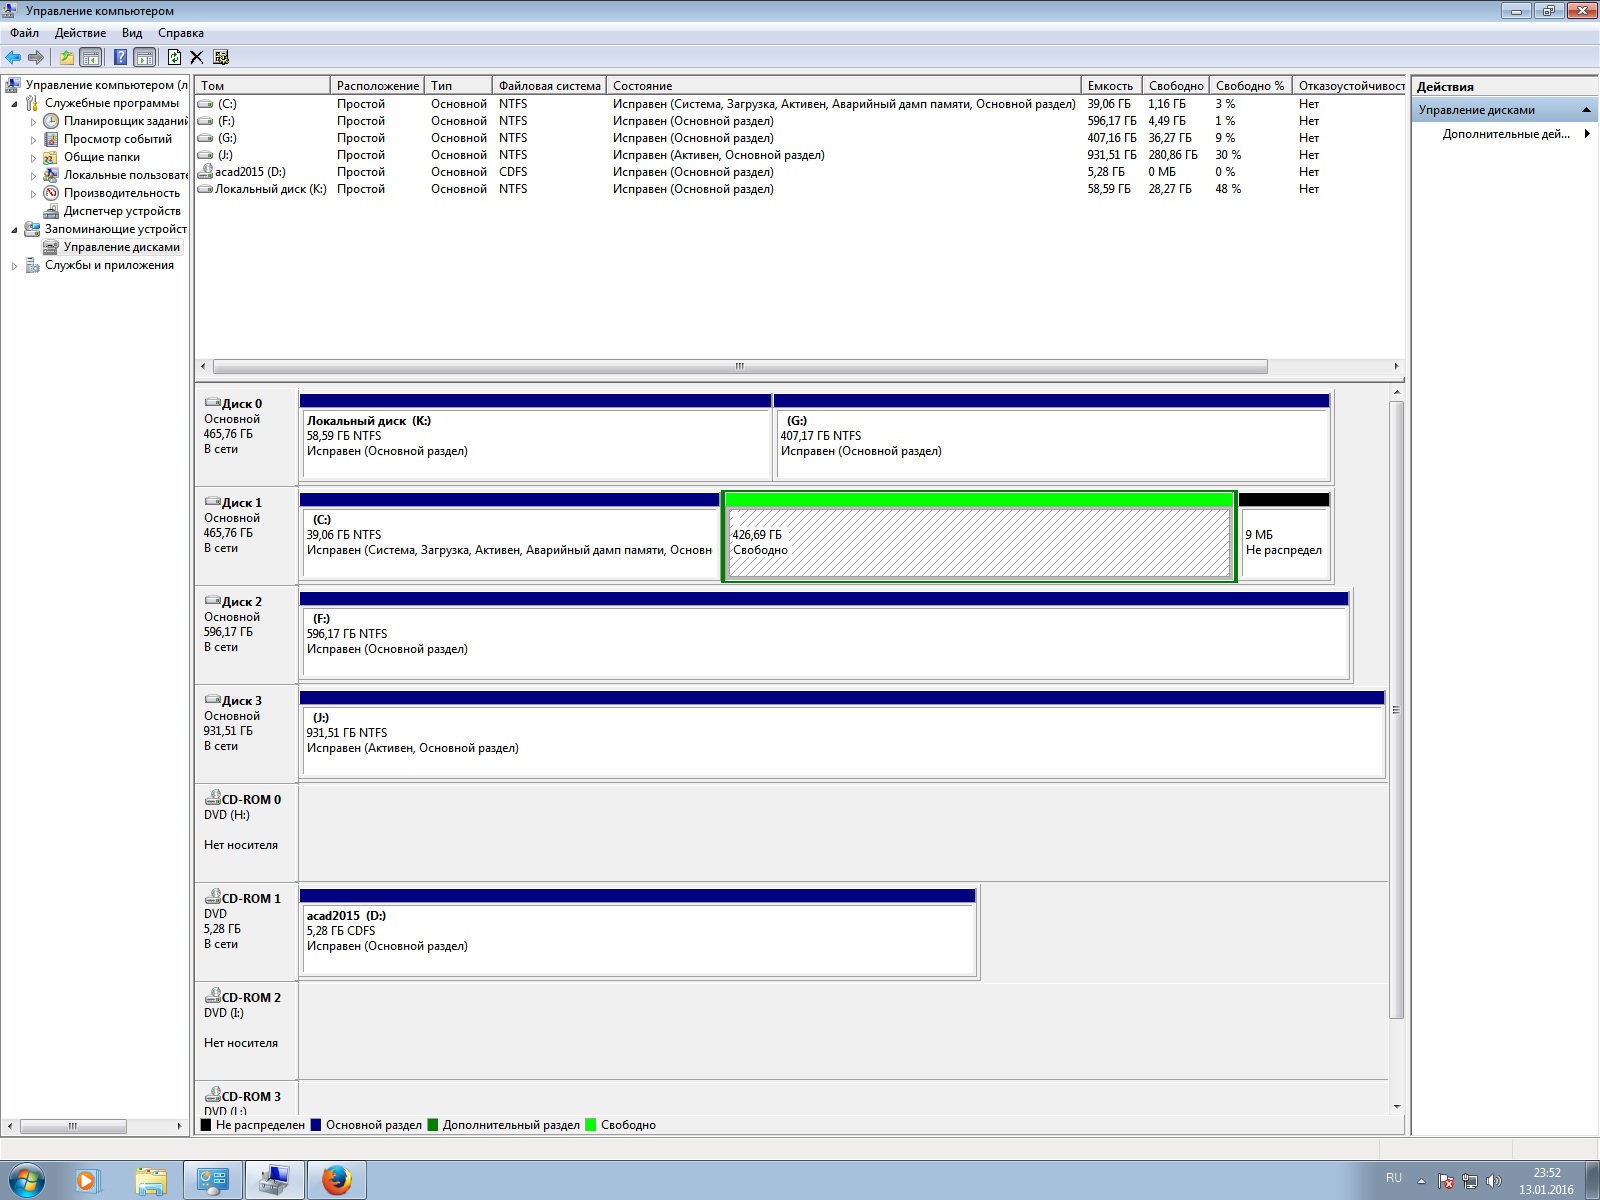Viewport: 1600px width, 1200px height.
Task: Click the Up one level folder icon
Action: click(66, 57)
